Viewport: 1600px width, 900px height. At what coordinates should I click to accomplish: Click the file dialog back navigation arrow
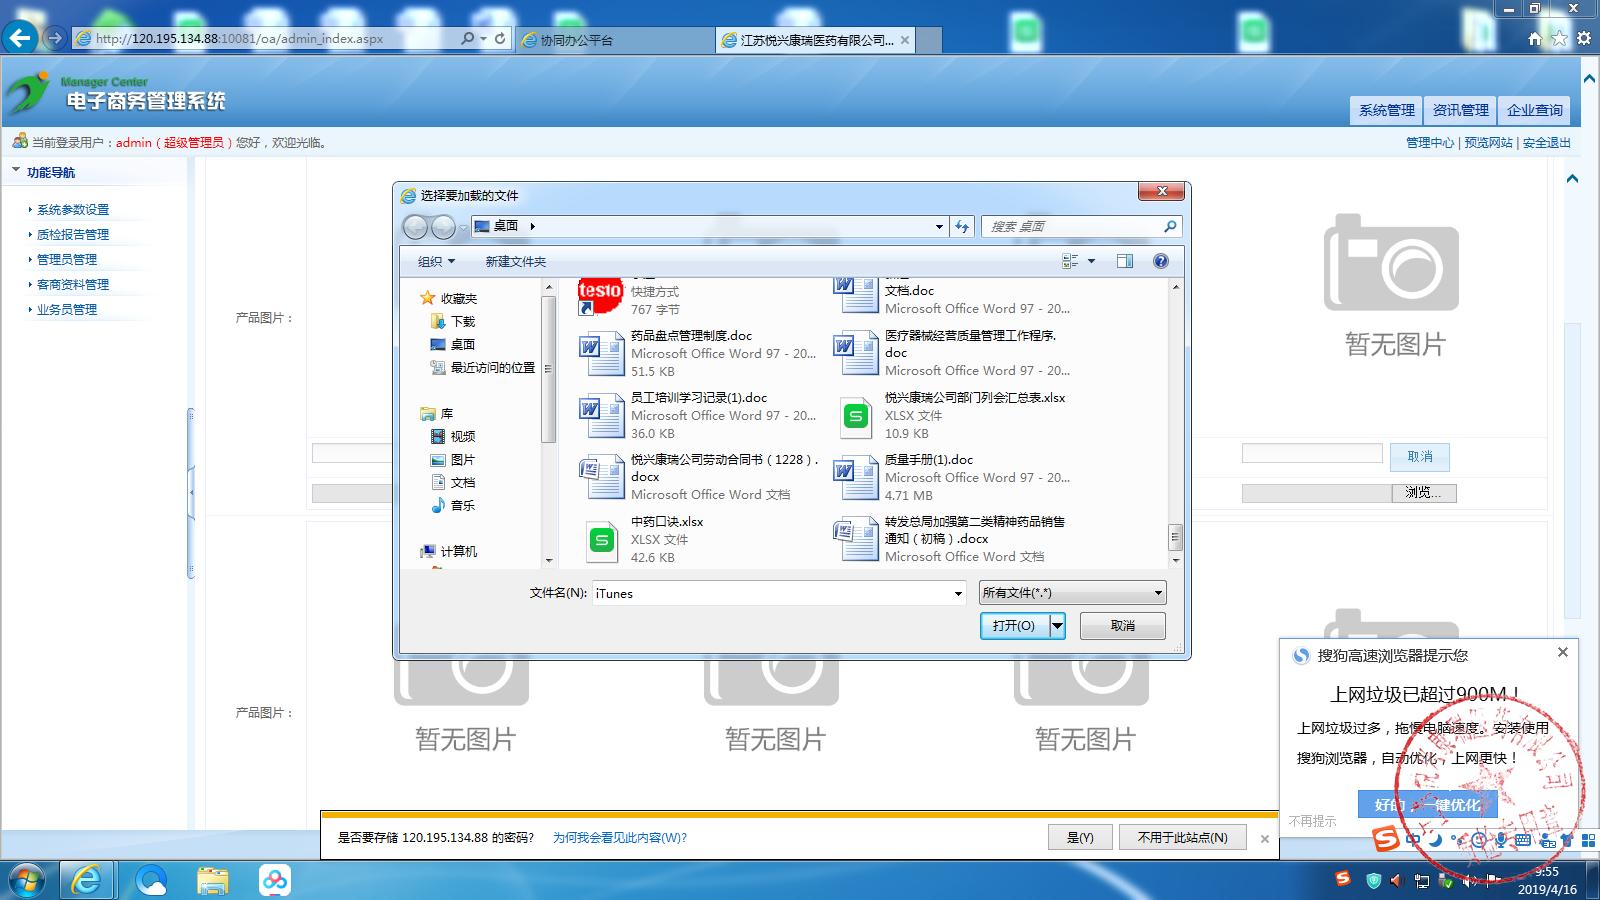point(415,227)
